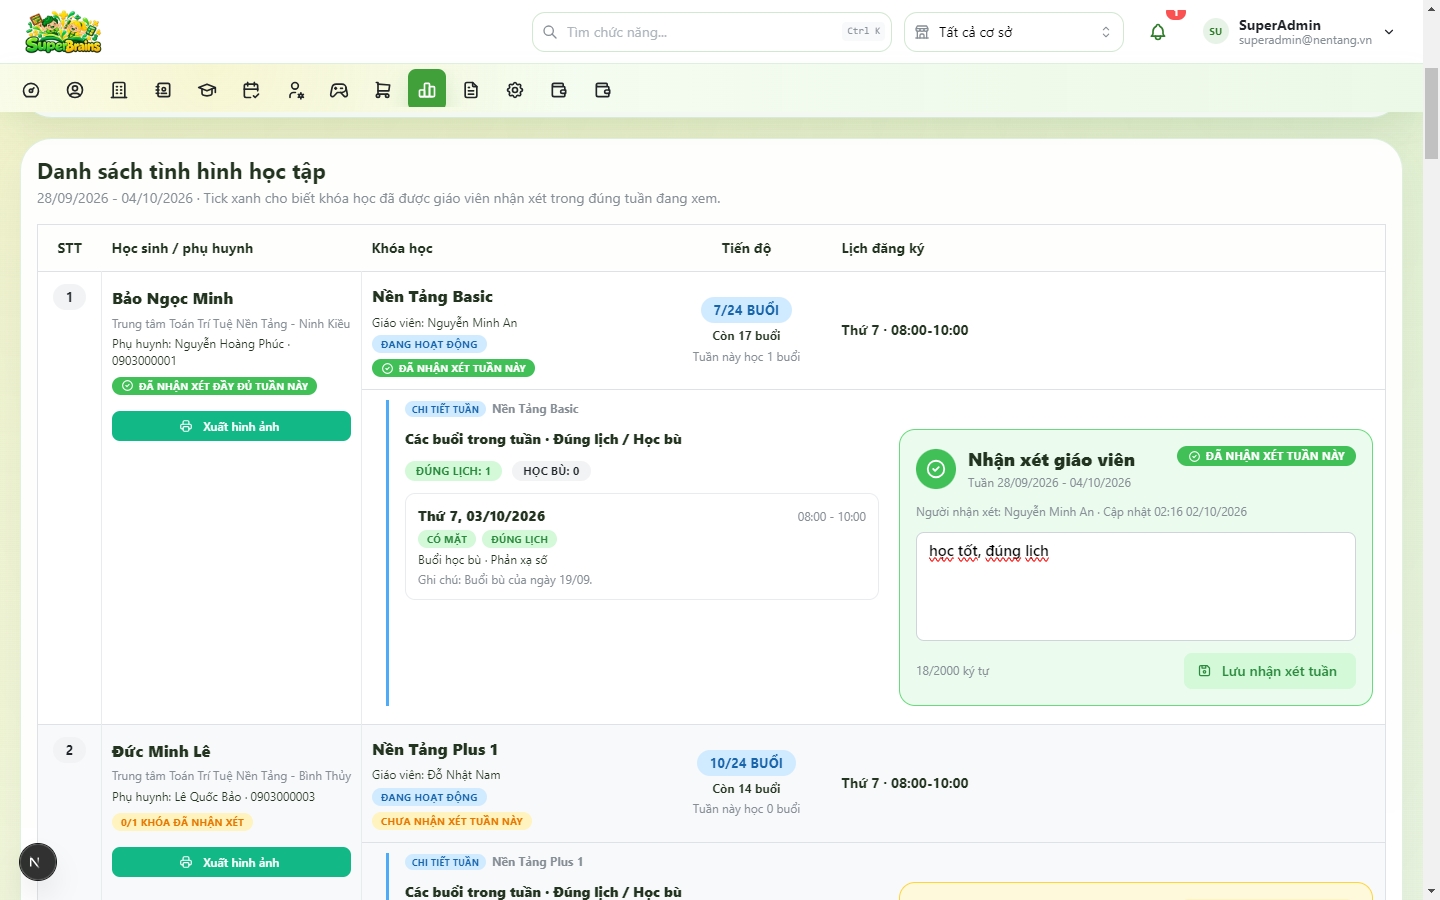This screenshot has height=900, width=1440.
Task: Click the 'ĐÚNG LỊCH: 1' count chip
Action: click(x=453, y=471)
